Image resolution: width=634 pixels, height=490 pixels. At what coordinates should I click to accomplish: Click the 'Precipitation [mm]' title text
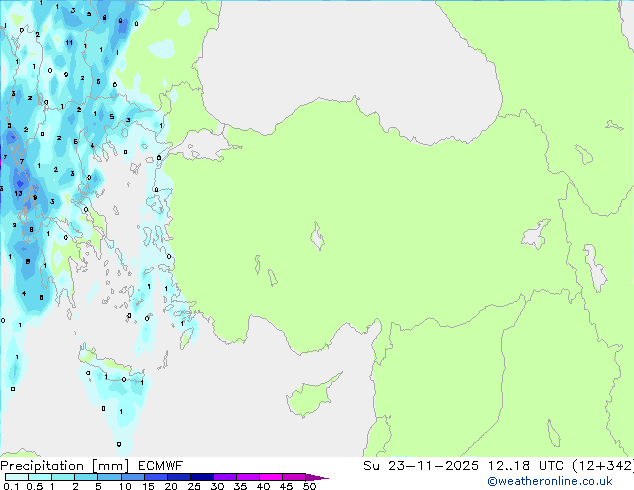coord(65,466)
